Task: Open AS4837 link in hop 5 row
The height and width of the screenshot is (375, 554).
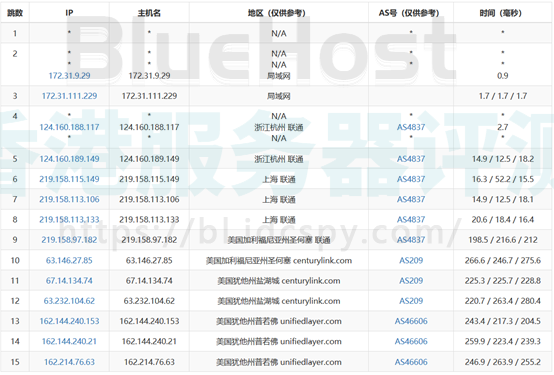Action: (411, 159)
